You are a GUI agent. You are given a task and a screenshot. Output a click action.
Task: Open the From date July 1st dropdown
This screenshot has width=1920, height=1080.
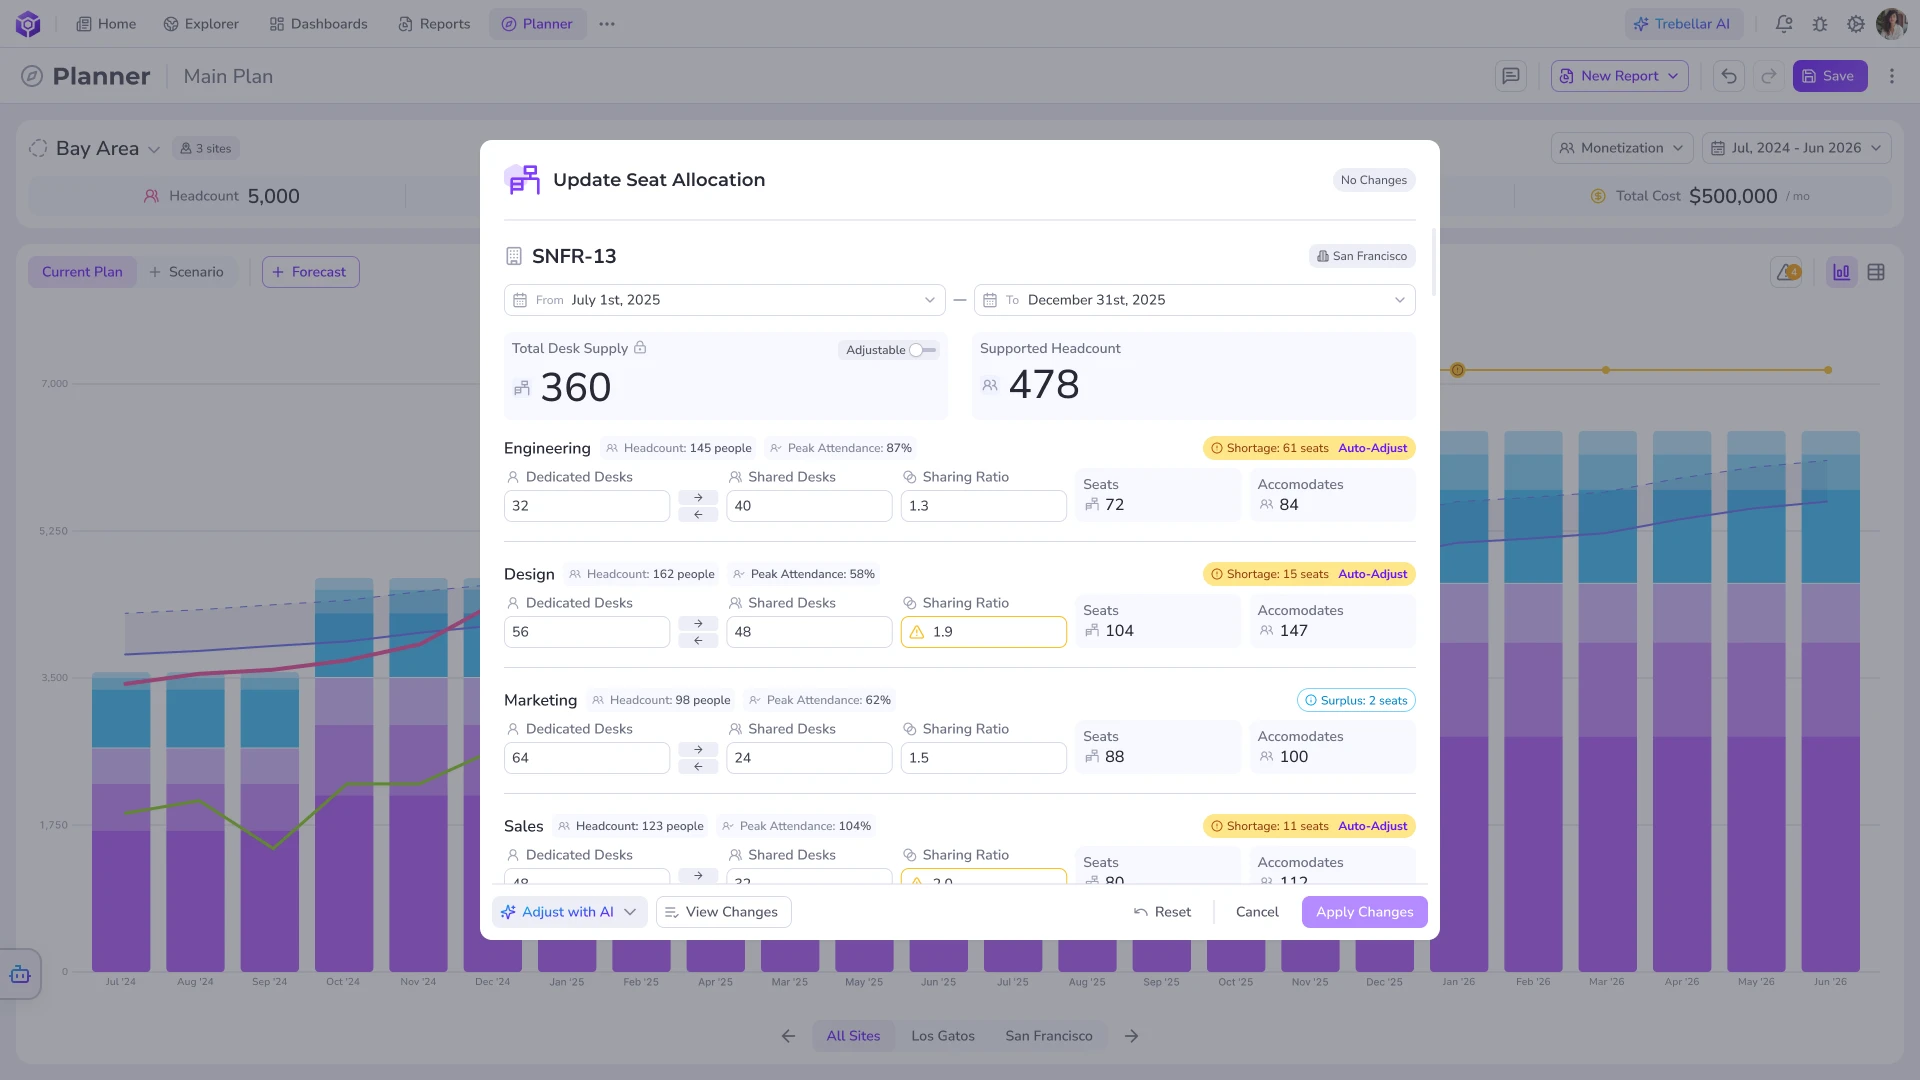pos(725,300)
